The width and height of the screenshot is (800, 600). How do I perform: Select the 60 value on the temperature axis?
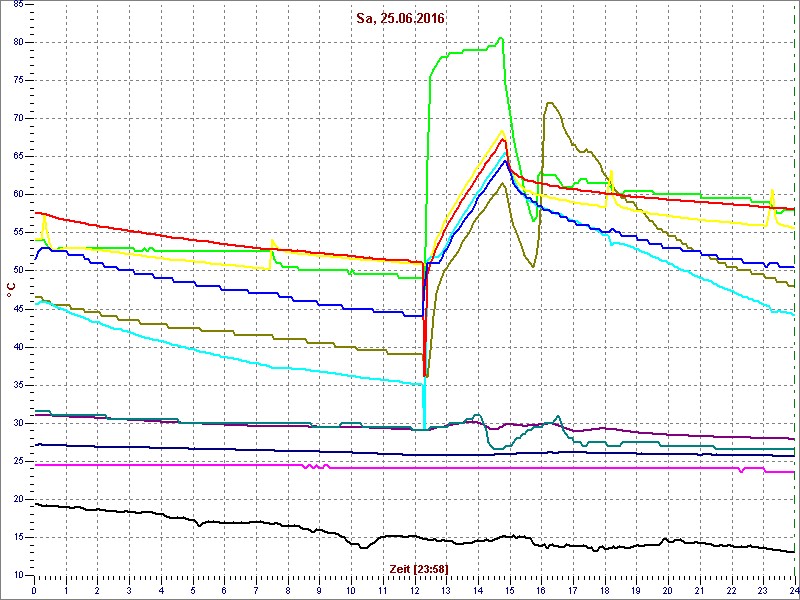point(17,195)
